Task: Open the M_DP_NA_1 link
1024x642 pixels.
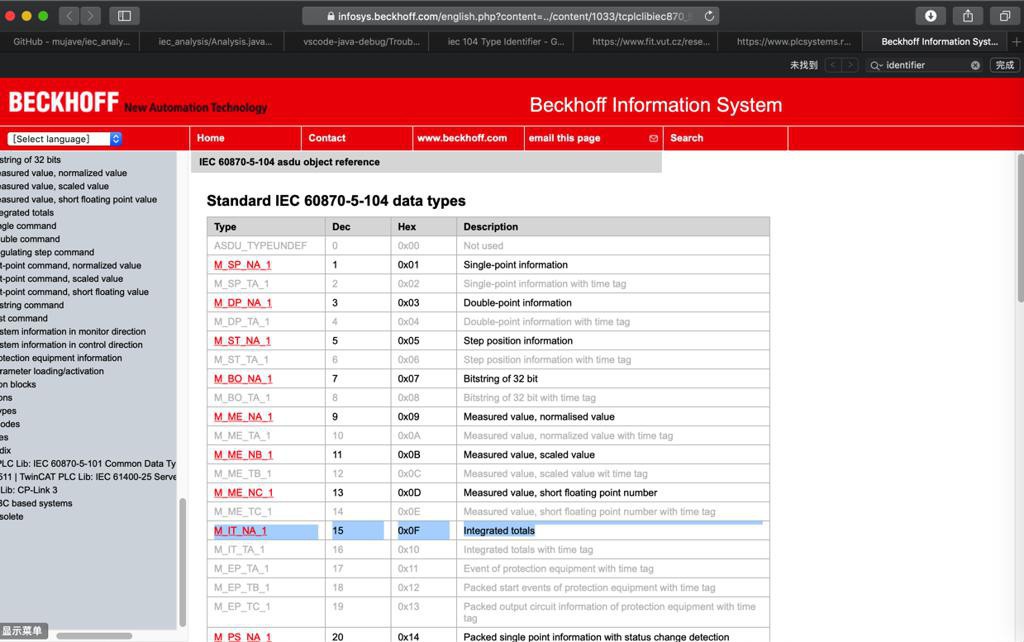Action: [x=243, y=302]
